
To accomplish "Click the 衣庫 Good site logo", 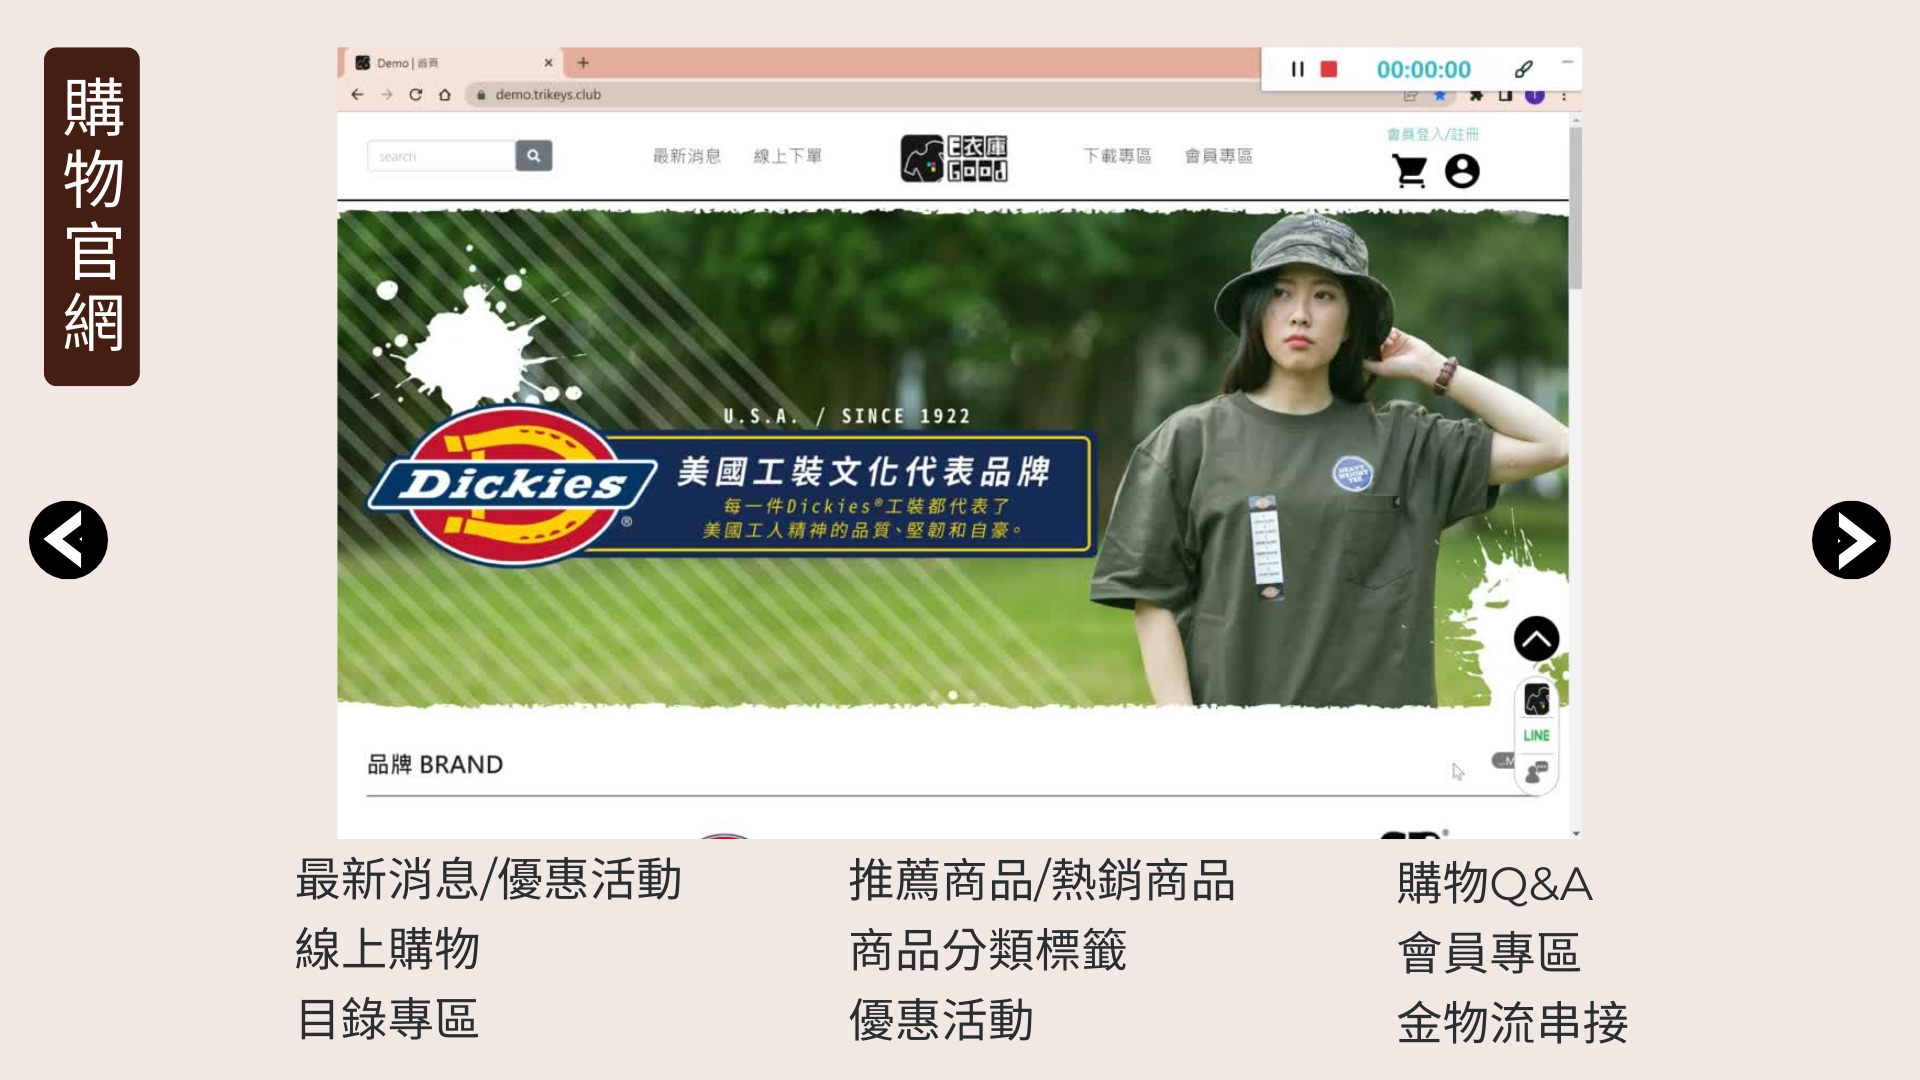I will 954,158.
